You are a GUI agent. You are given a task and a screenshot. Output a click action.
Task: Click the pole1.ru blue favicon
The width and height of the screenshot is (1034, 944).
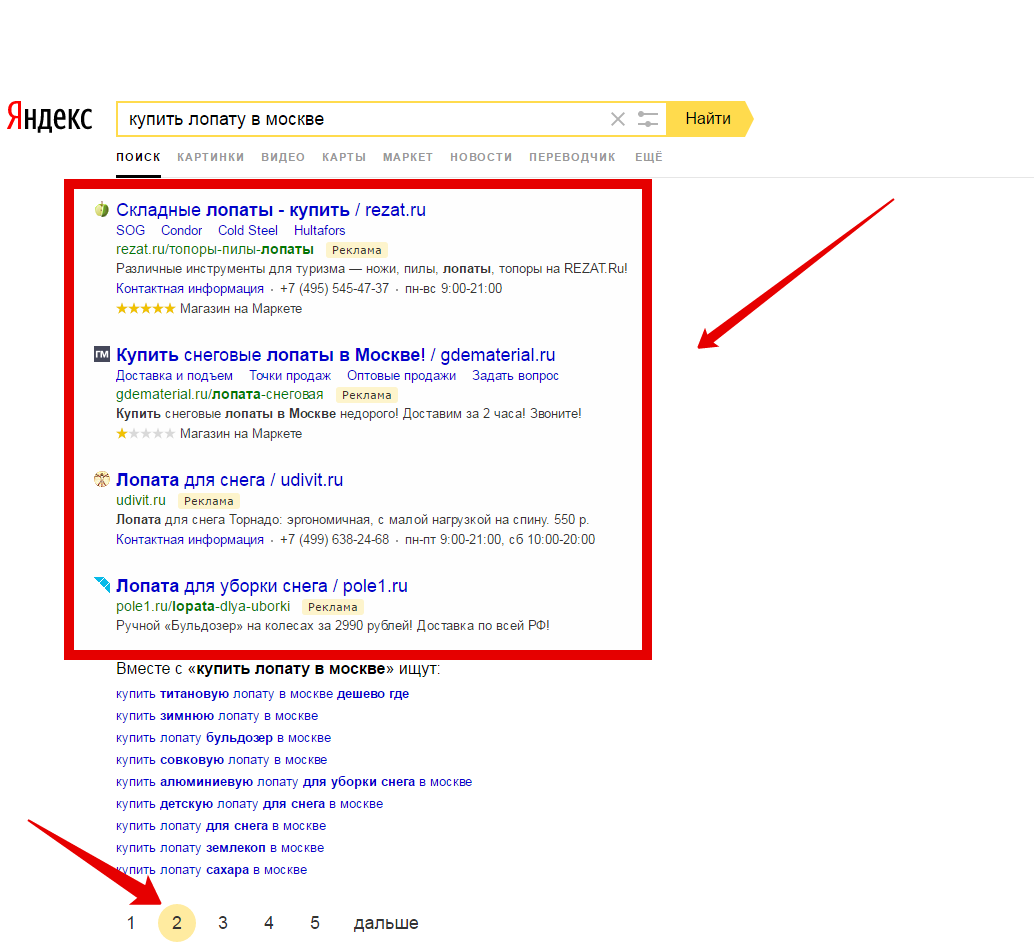pos(102,585)
